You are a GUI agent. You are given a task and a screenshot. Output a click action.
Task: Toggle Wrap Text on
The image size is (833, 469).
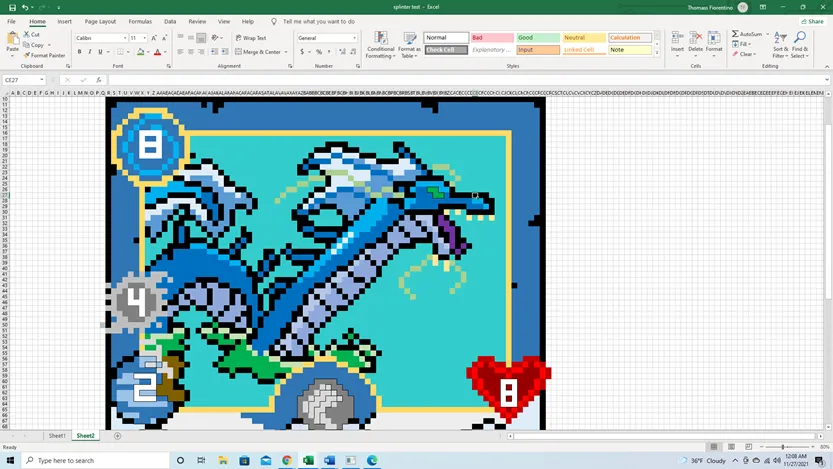[251, 38]
